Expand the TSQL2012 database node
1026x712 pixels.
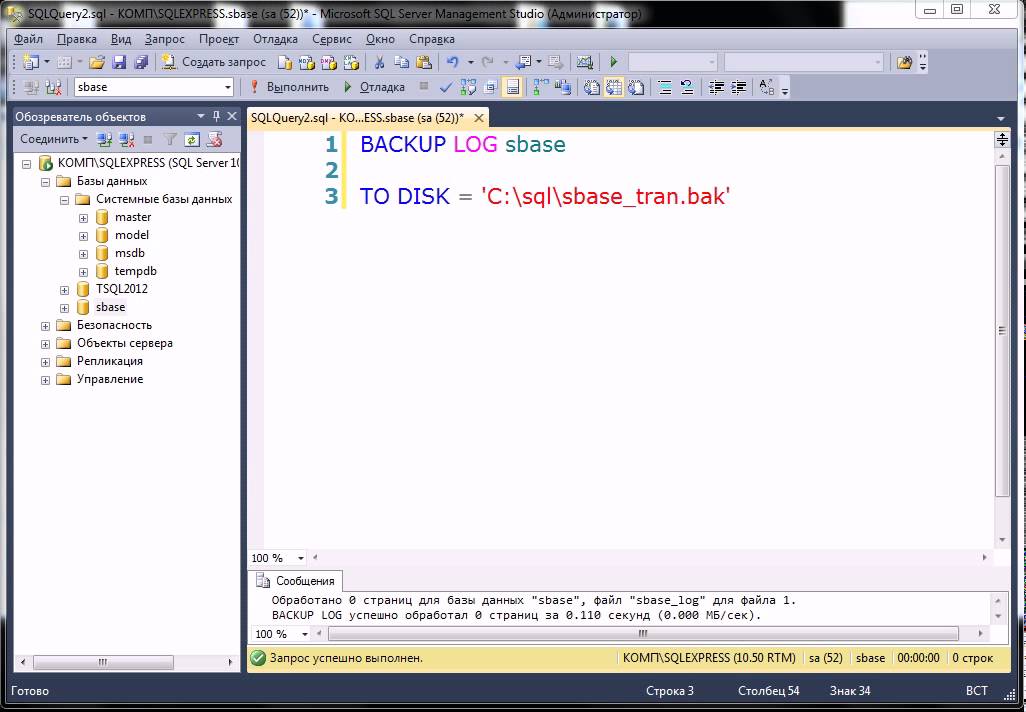(x=64, y=290)
